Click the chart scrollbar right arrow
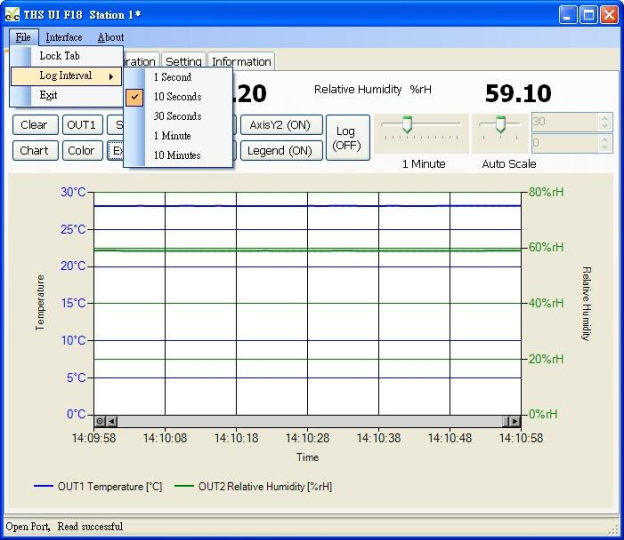 pyautogui.click(x=514, y=421)
